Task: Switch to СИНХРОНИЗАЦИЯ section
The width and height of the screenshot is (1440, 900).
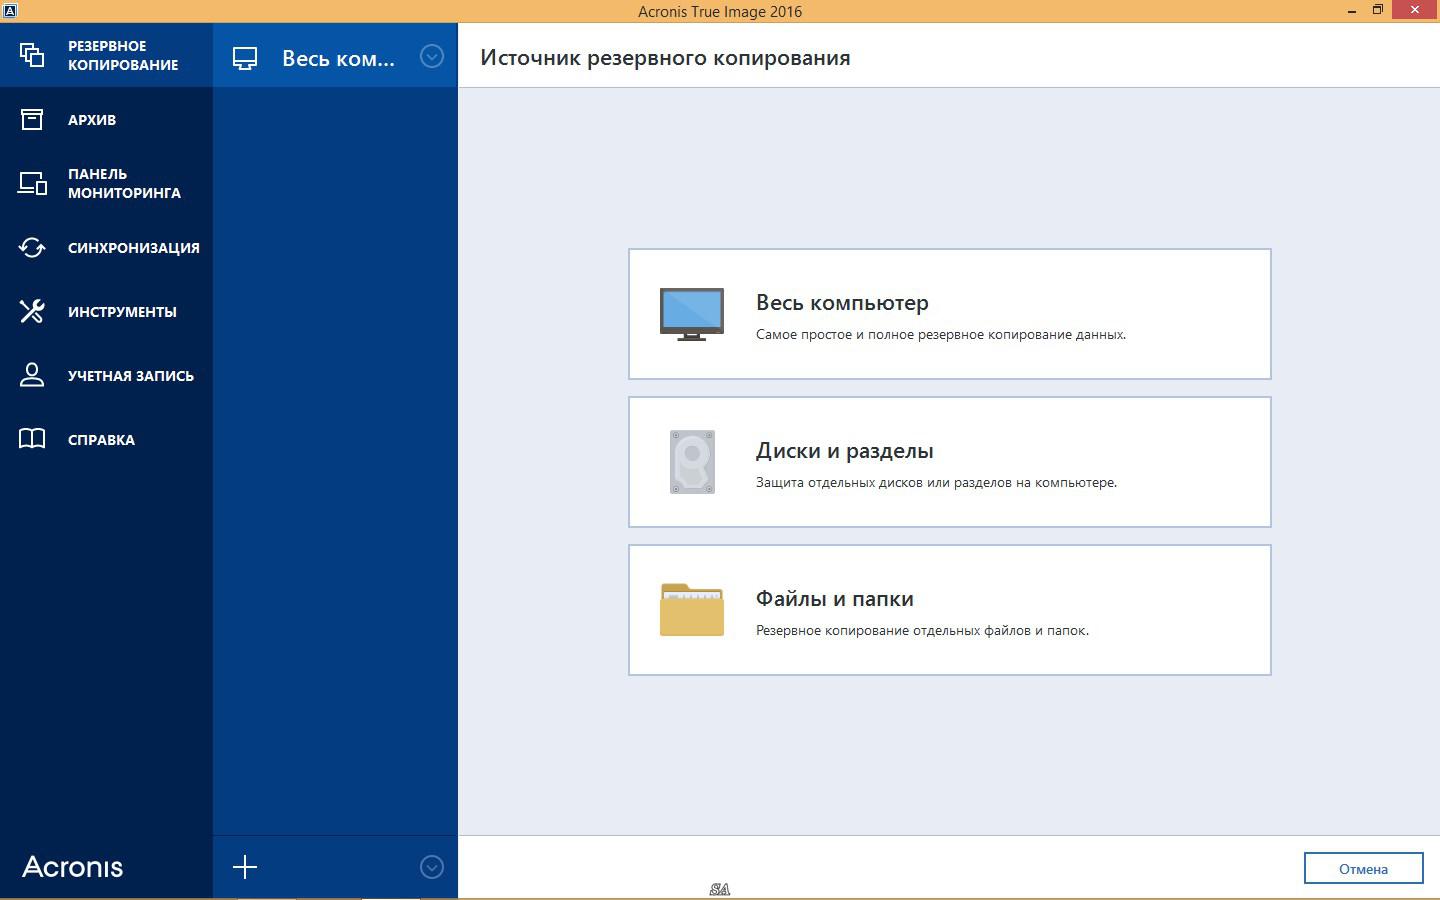Action: (x=106, y=247)
